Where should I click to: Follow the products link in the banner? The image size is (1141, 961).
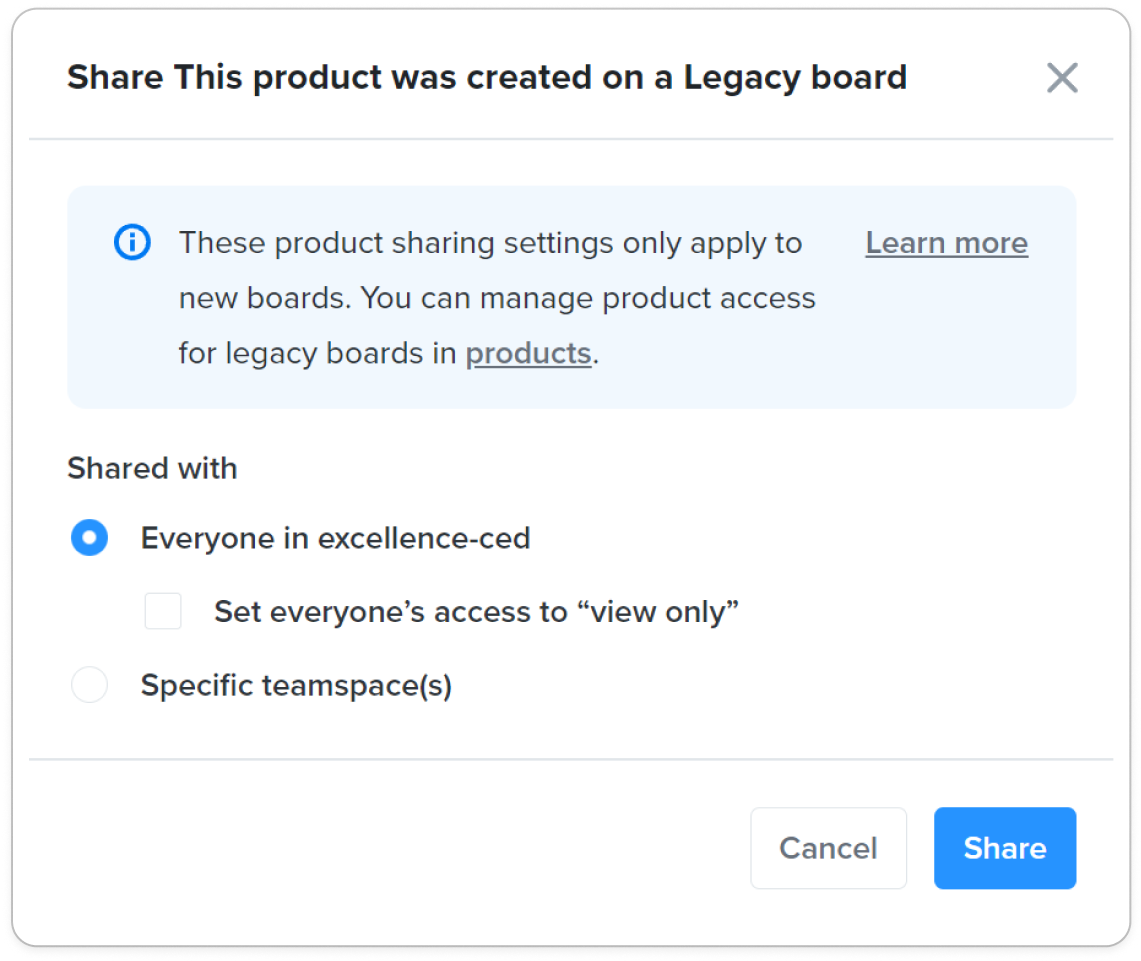528,354
